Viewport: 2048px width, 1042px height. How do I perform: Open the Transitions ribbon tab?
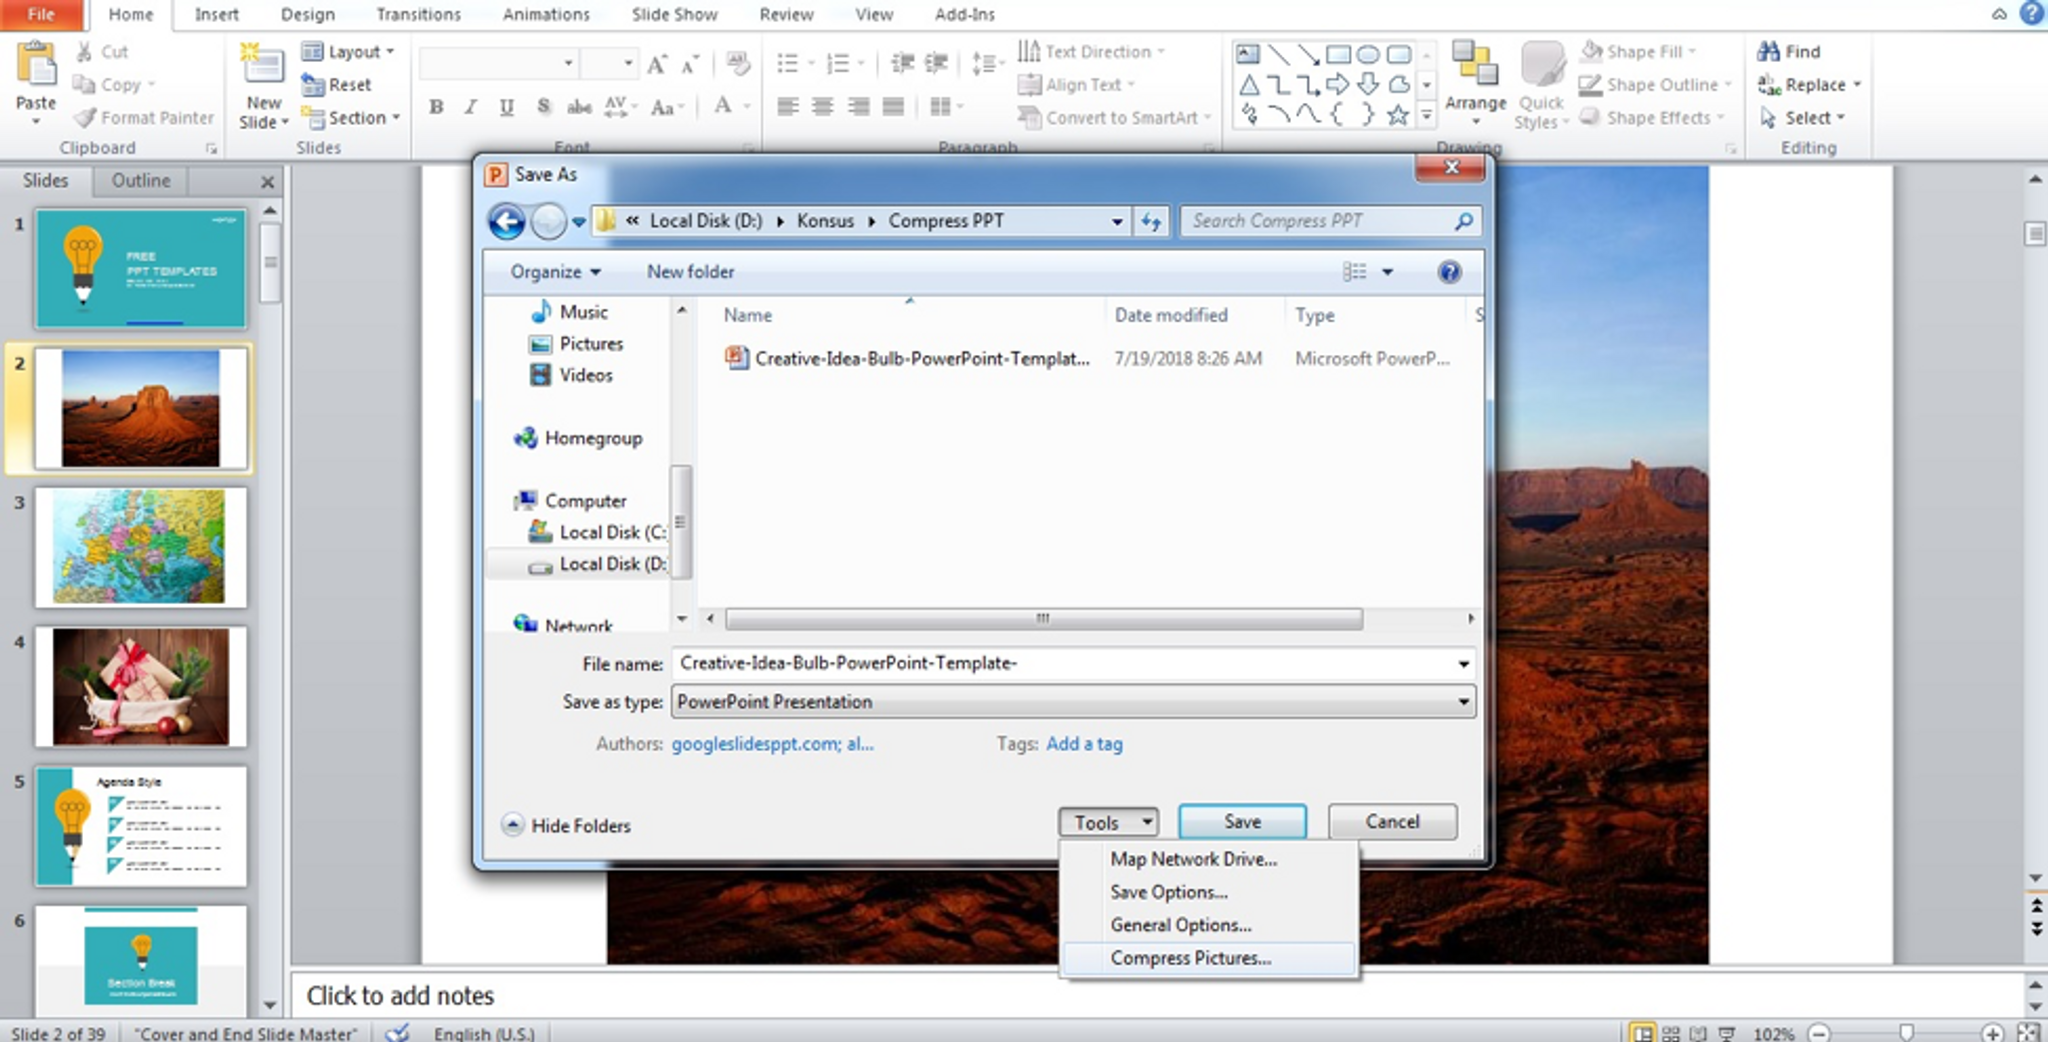[x=418, y=15]
